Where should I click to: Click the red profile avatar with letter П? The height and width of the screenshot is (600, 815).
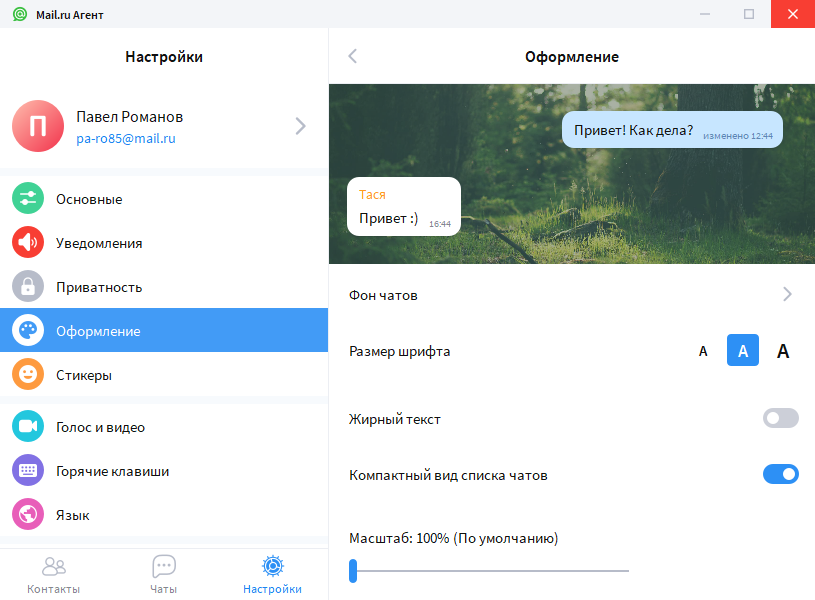(38, 126)
